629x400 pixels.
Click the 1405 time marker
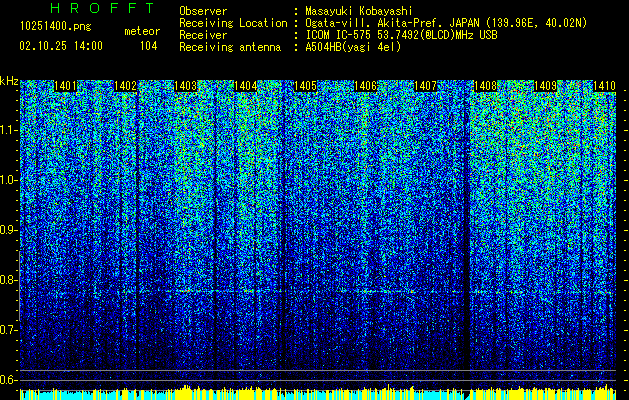tap(305, 86)
